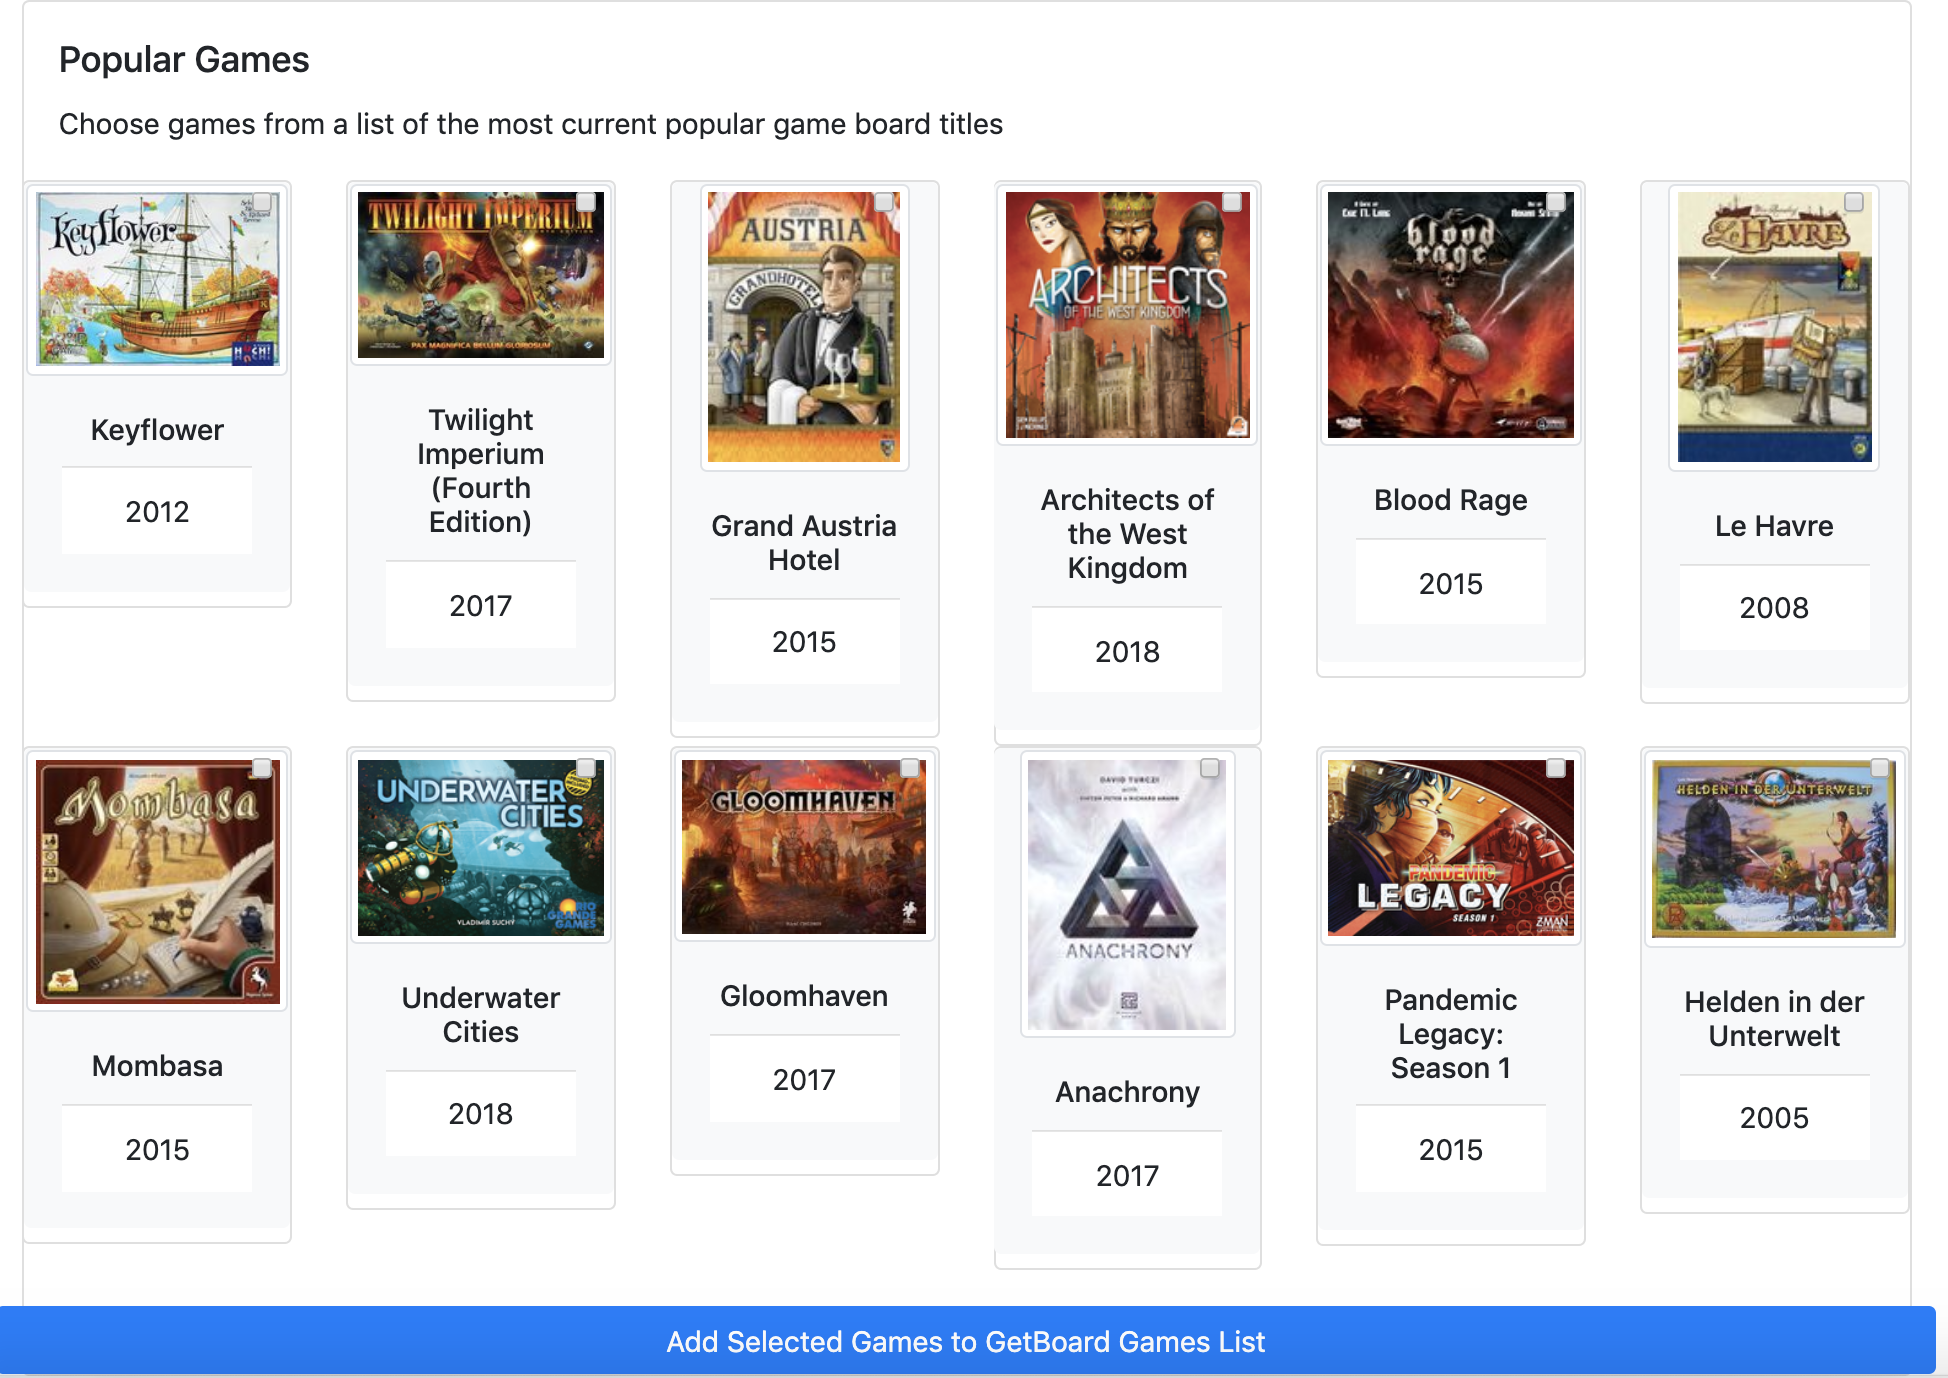Open the Keyflower cover image
Viewport: 1948px width, 1378px height.
click(157, 279)
